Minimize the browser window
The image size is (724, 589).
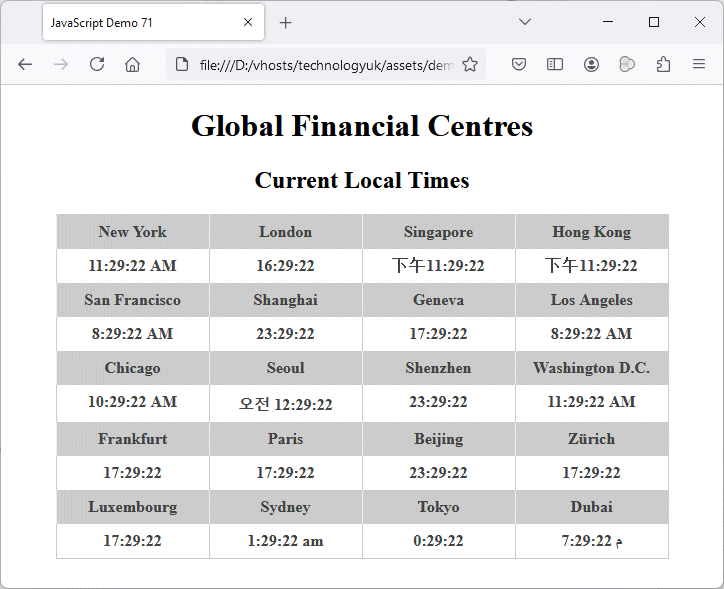[x=608, y=22]
